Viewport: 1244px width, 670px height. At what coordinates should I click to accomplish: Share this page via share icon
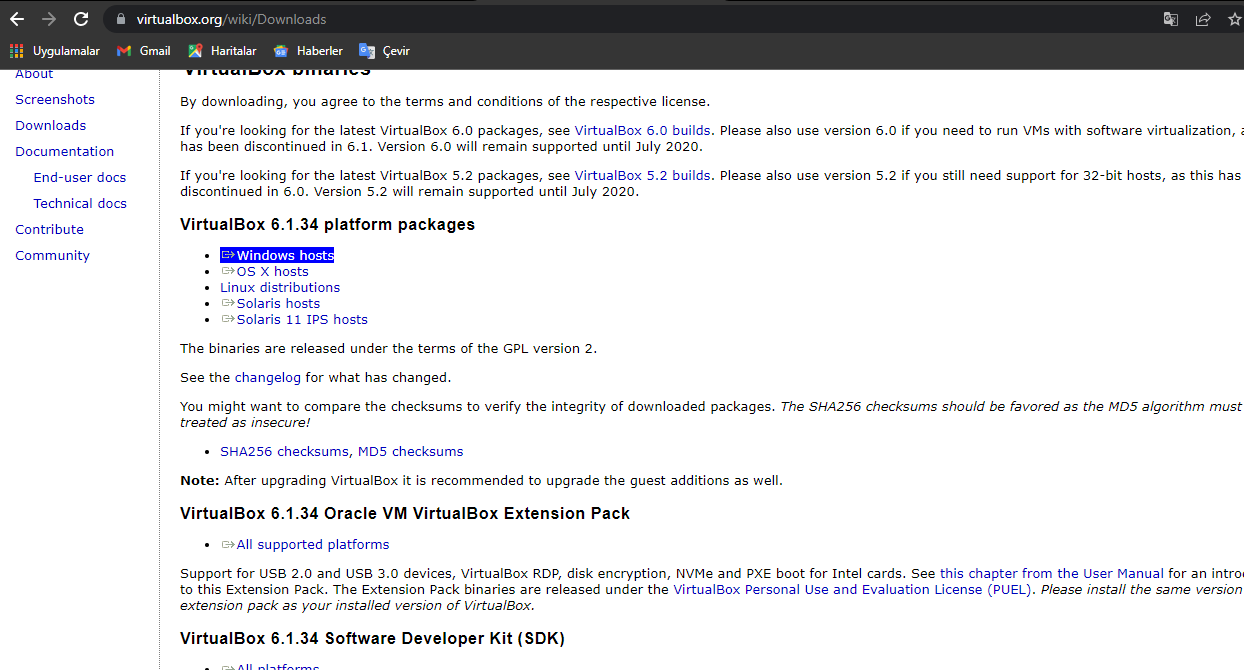1203,19
